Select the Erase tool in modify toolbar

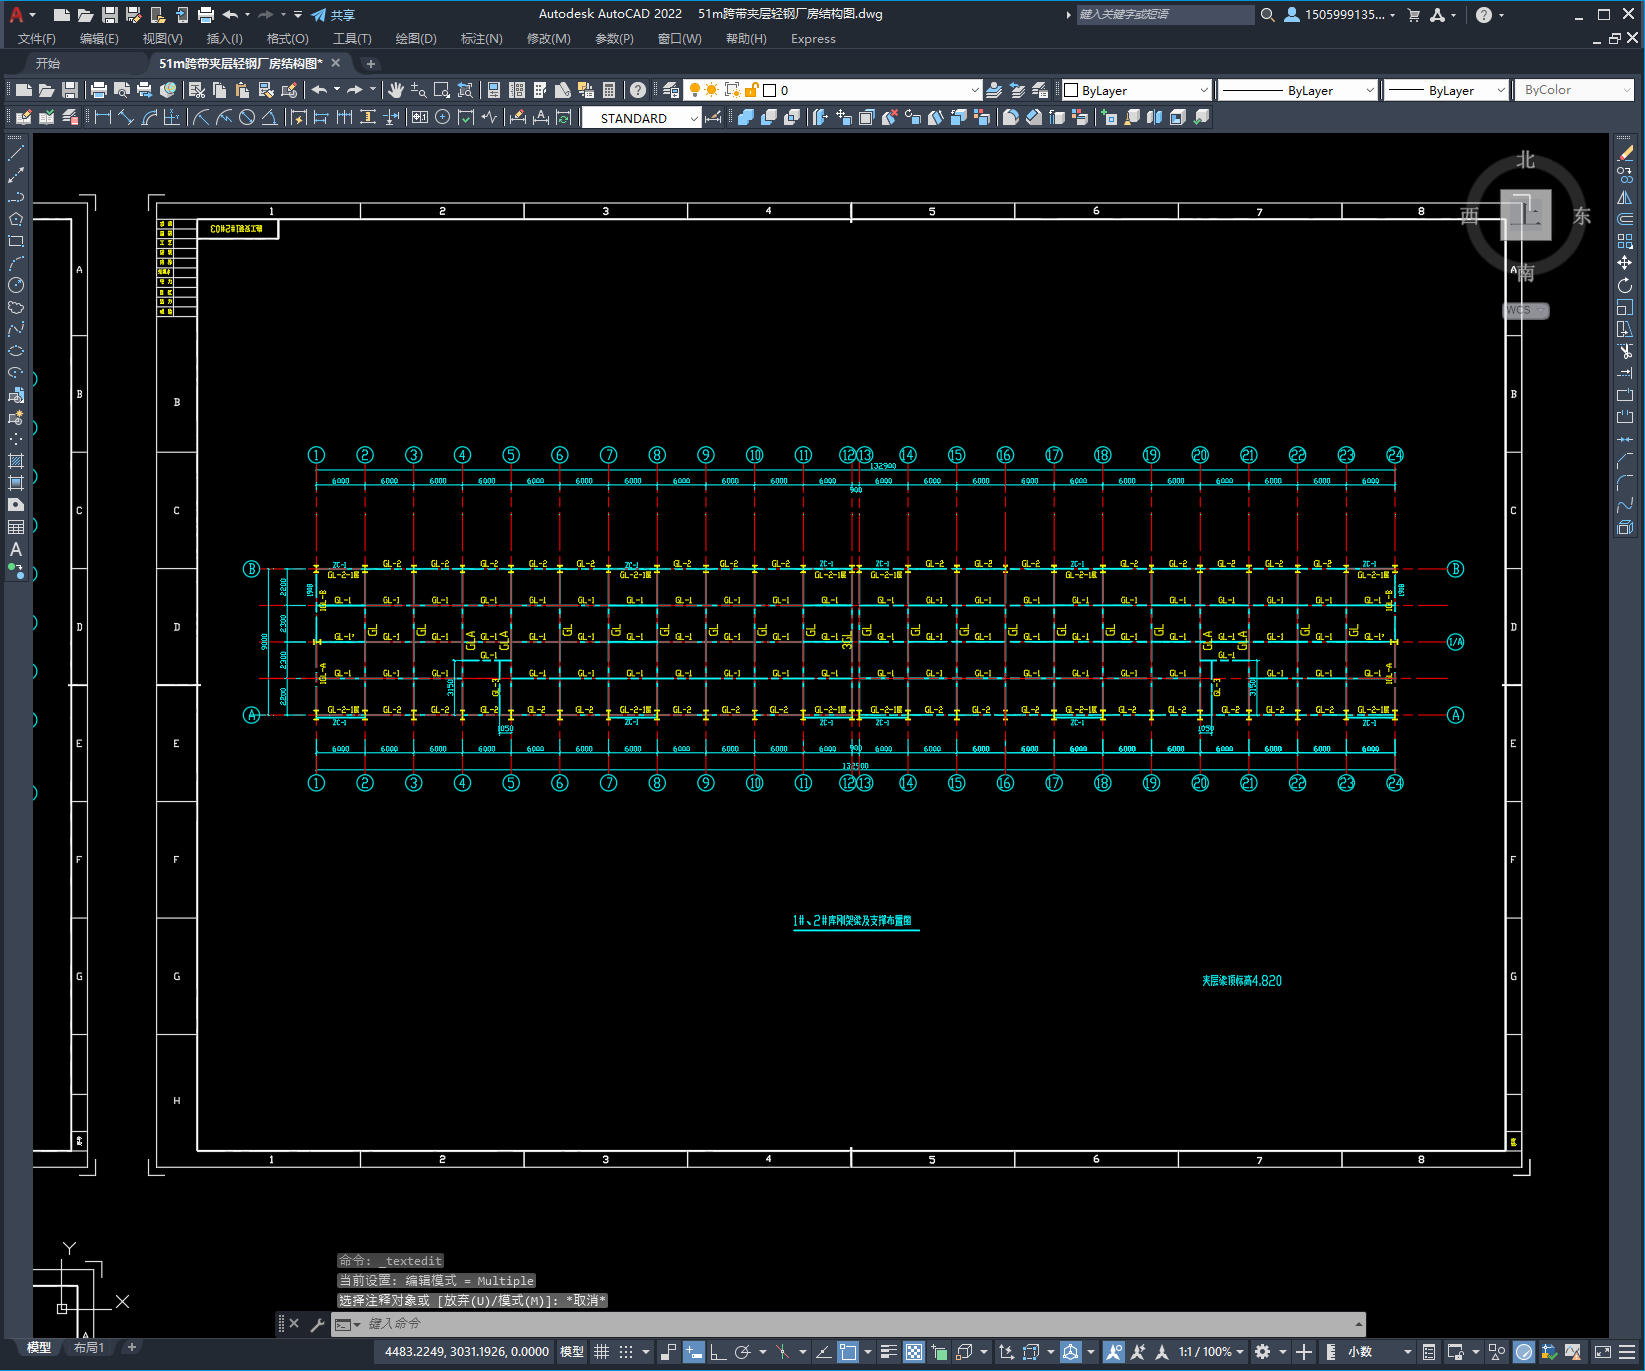(1625, 153)
